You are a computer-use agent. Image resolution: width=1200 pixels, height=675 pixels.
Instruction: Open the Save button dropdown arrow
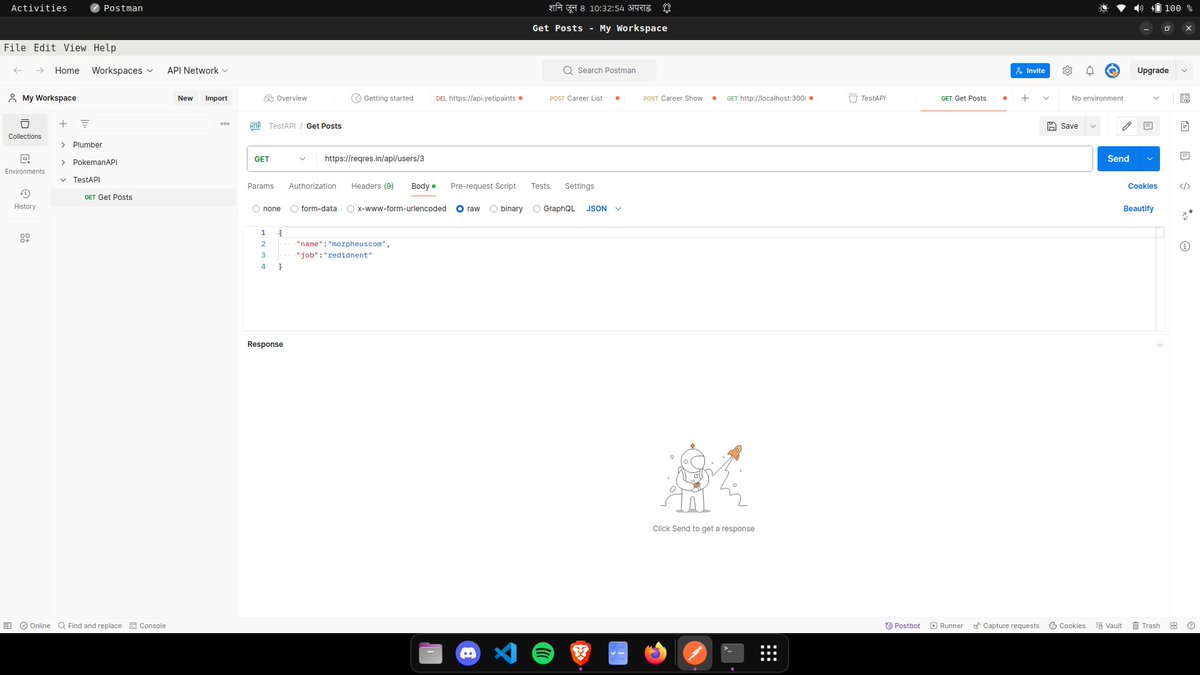point(1093,126)
